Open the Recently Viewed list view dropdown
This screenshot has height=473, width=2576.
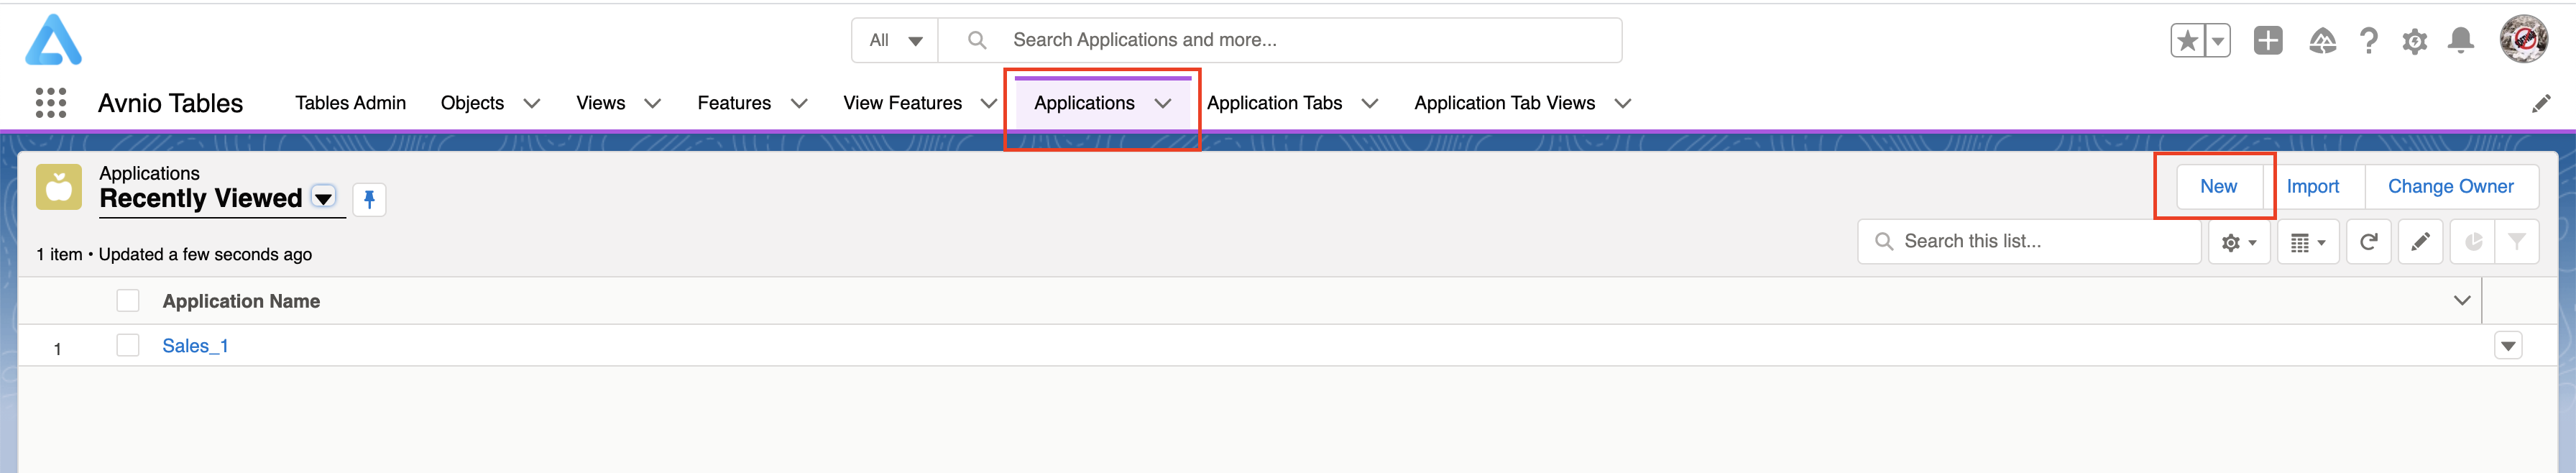(323, 198)
